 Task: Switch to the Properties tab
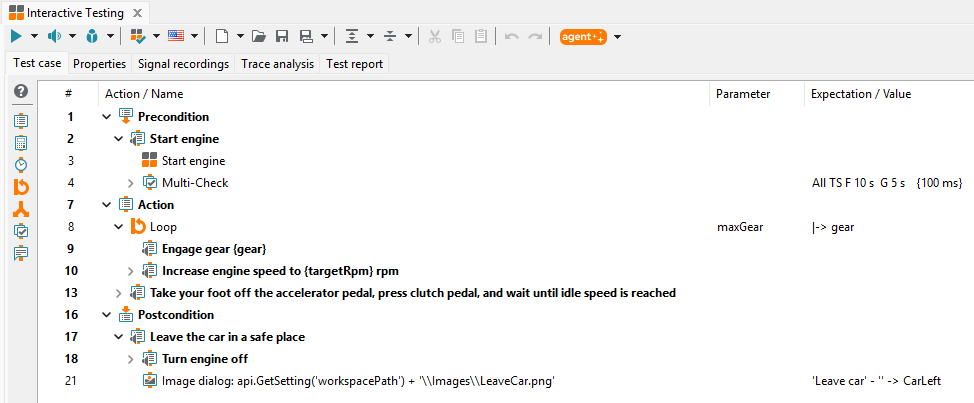coord(99,64)
